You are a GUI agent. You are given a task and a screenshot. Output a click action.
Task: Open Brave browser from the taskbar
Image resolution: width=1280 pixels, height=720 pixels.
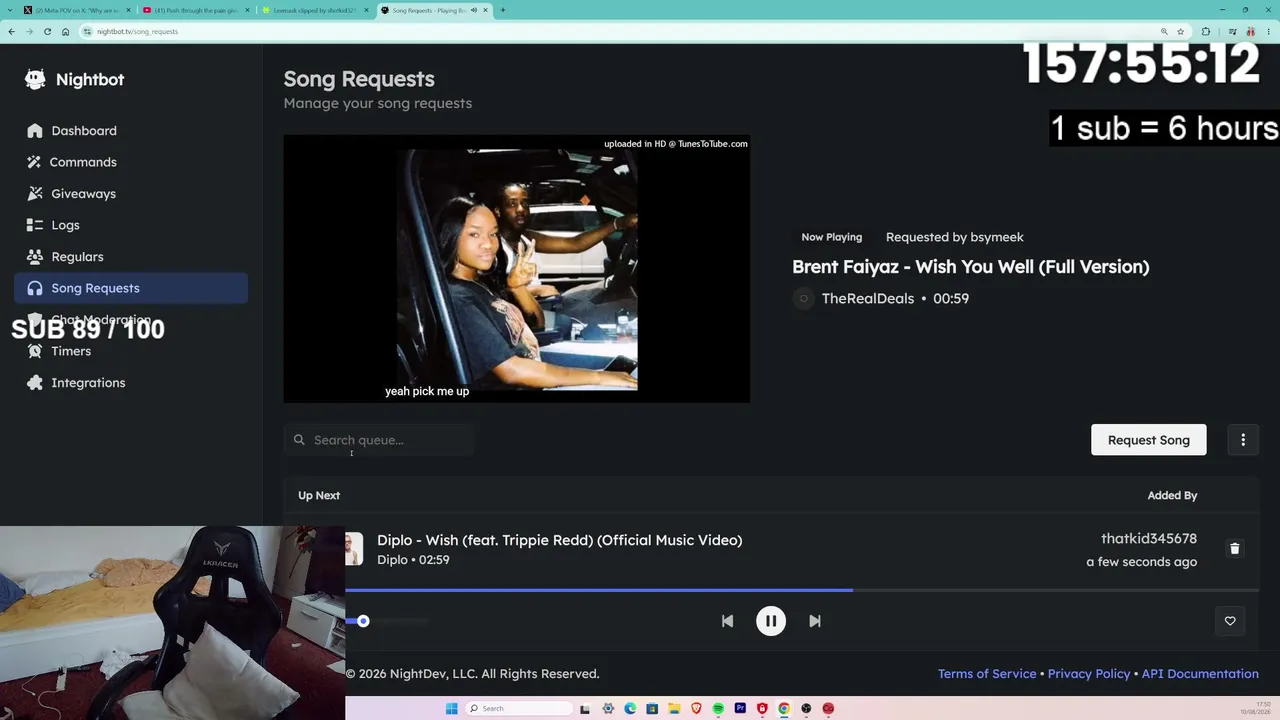coord(696,708)
